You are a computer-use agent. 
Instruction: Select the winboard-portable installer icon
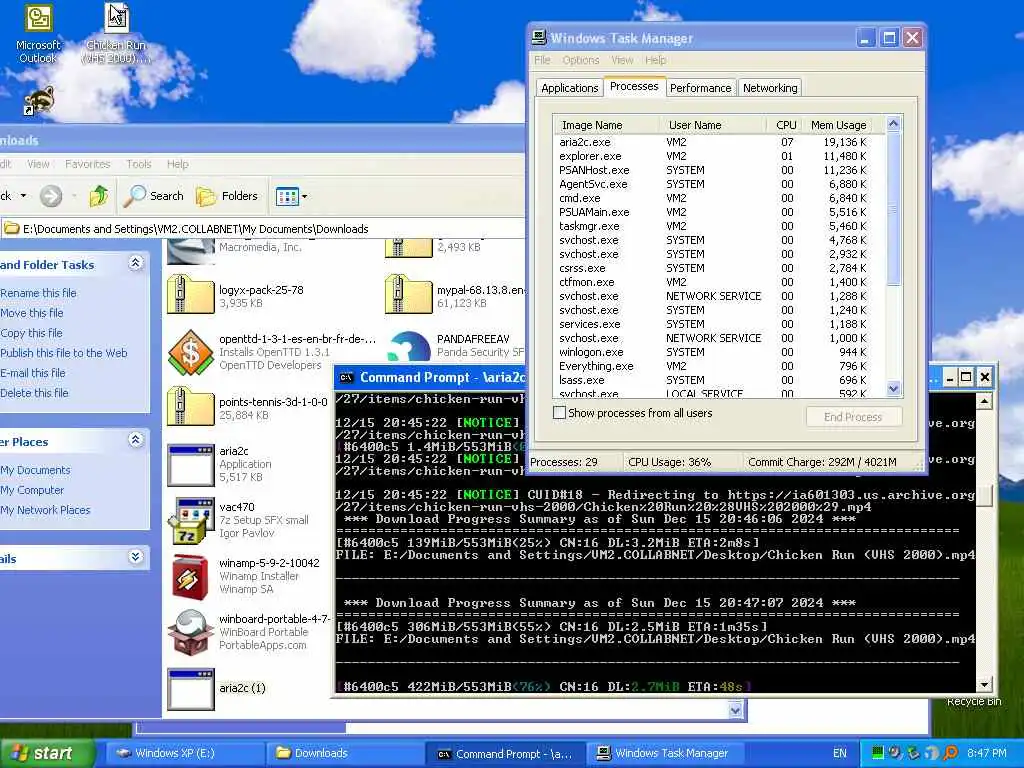click(x=190, y=632)
